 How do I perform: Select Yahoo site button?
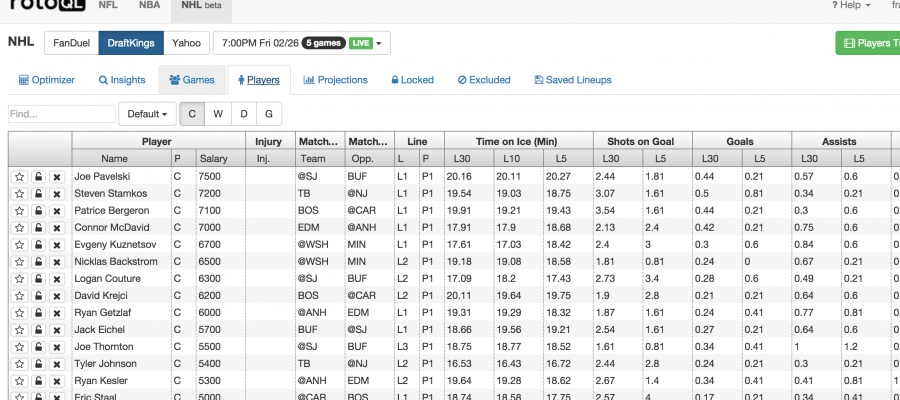[185, 43]
